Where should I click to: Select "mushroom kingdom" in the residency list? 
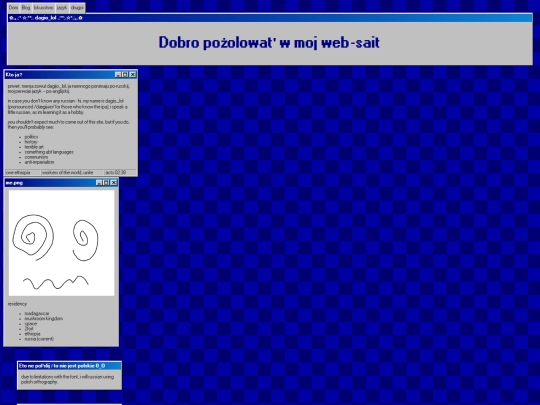tap(43, 319)
